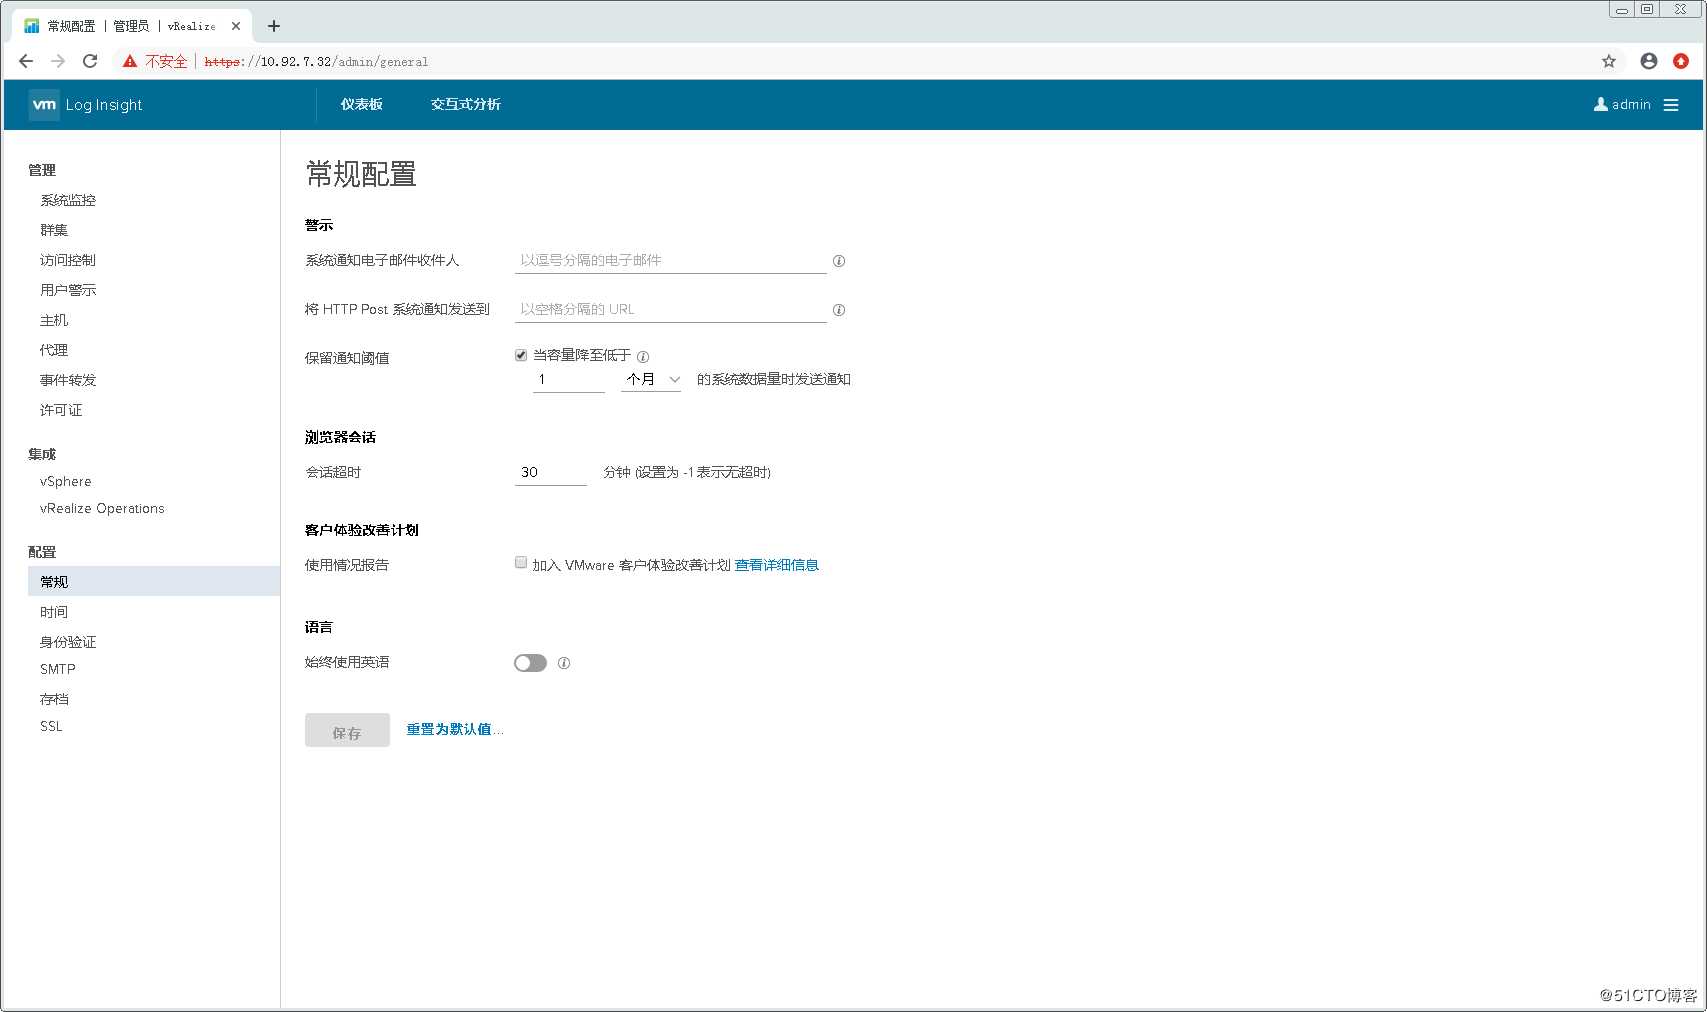Image resolution: width=1707 pixels, height=1012 pixels.
Task: Select 身份验证 configuration item
Action: pyautogui.click(x=68, y=642)
